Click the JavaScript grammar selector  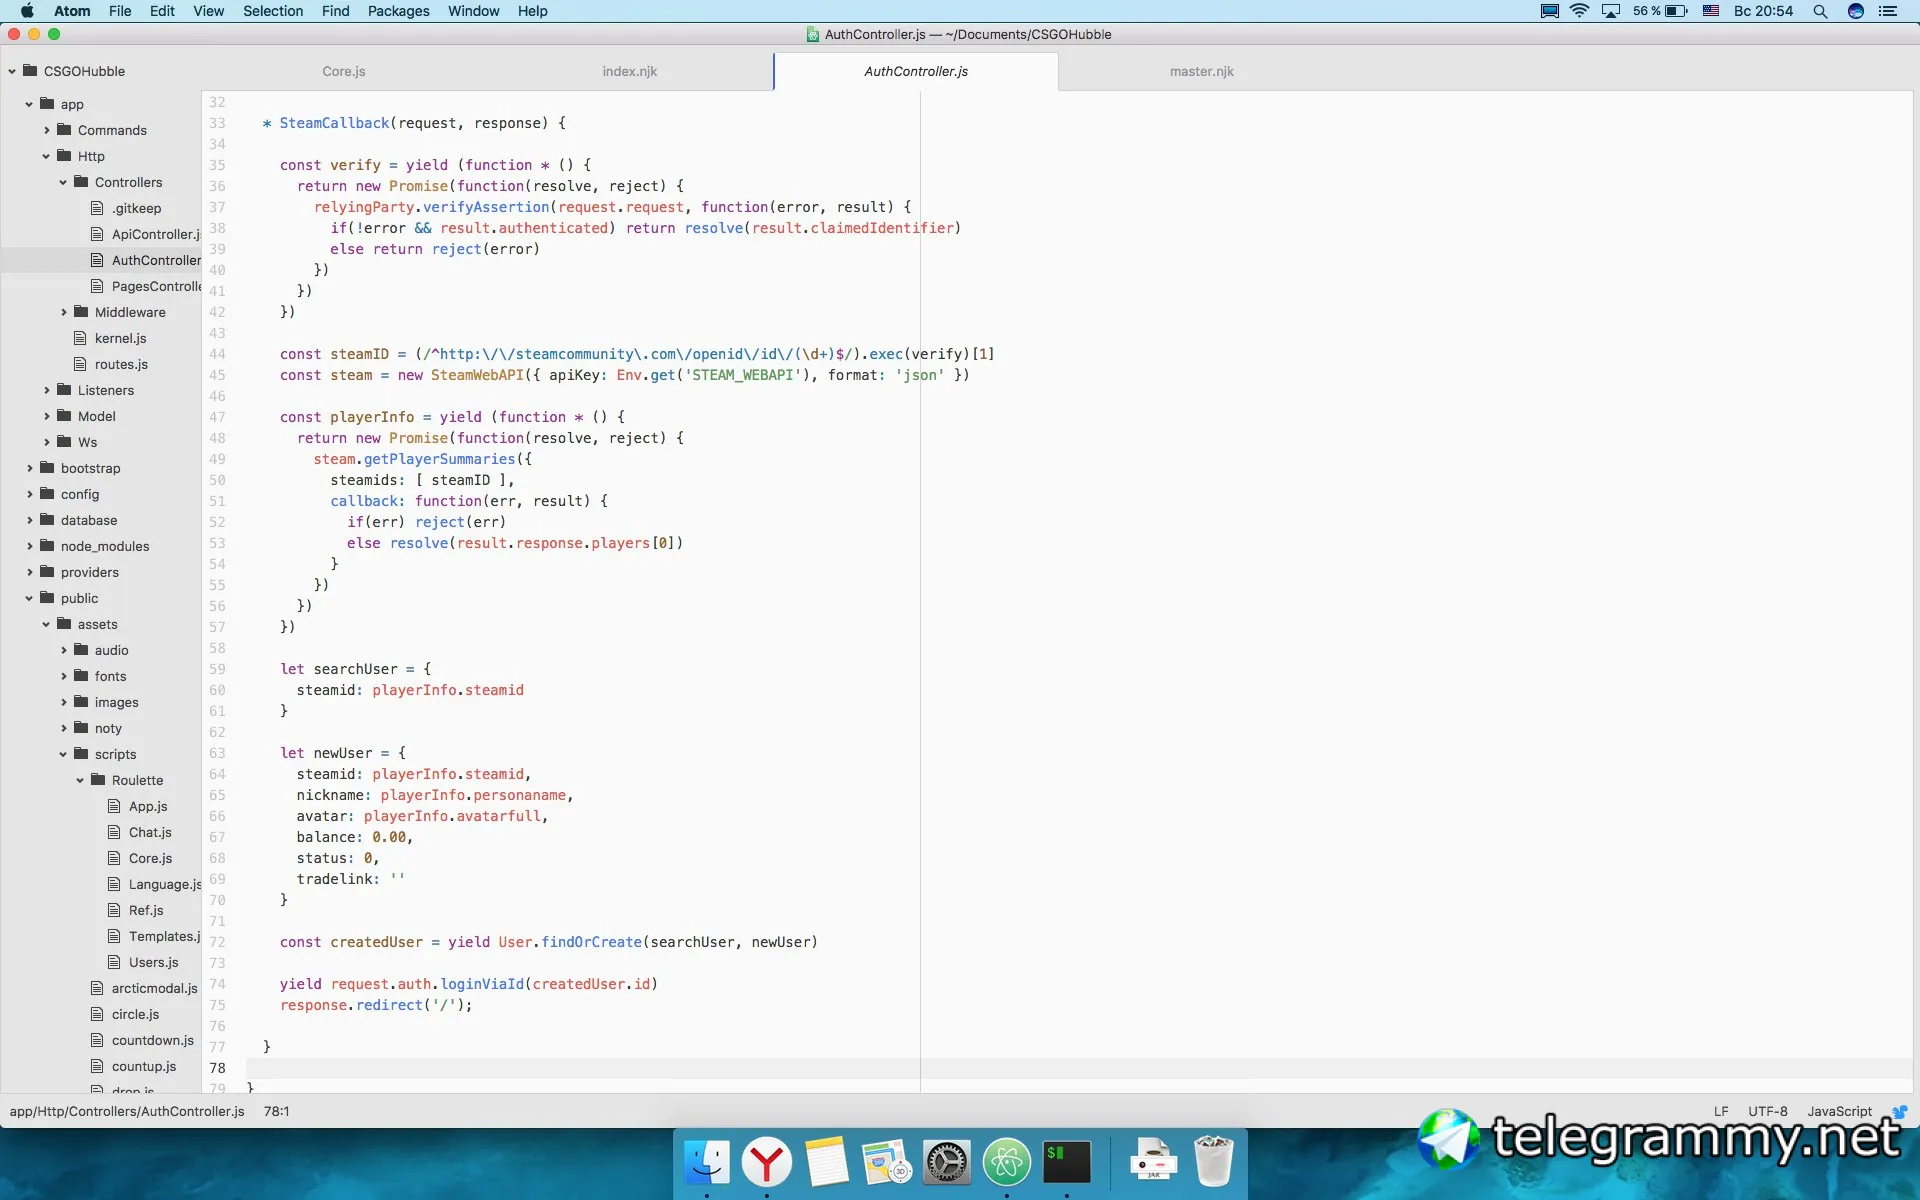click(x=1839, y=1111)
